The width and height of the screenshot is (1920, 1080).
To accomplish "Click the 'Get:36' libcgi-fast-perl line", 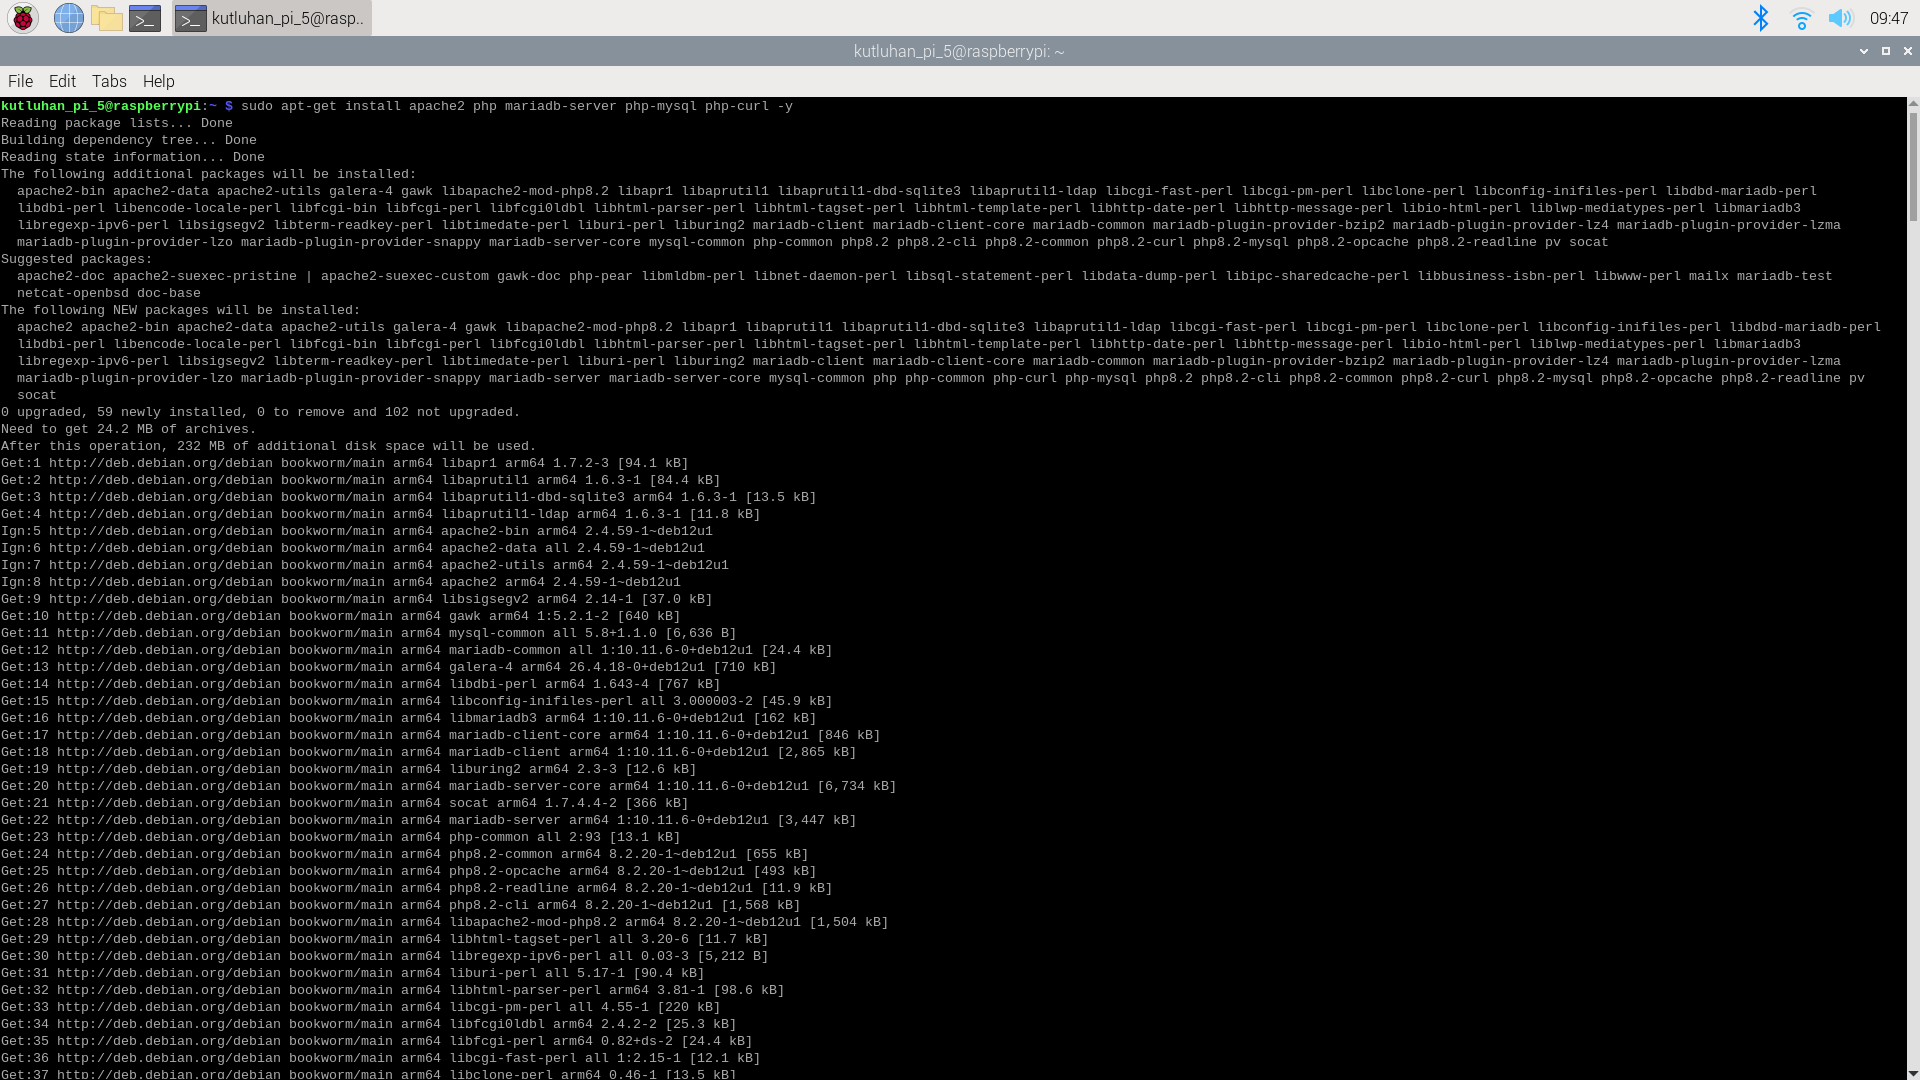I will coord(381,1058).
